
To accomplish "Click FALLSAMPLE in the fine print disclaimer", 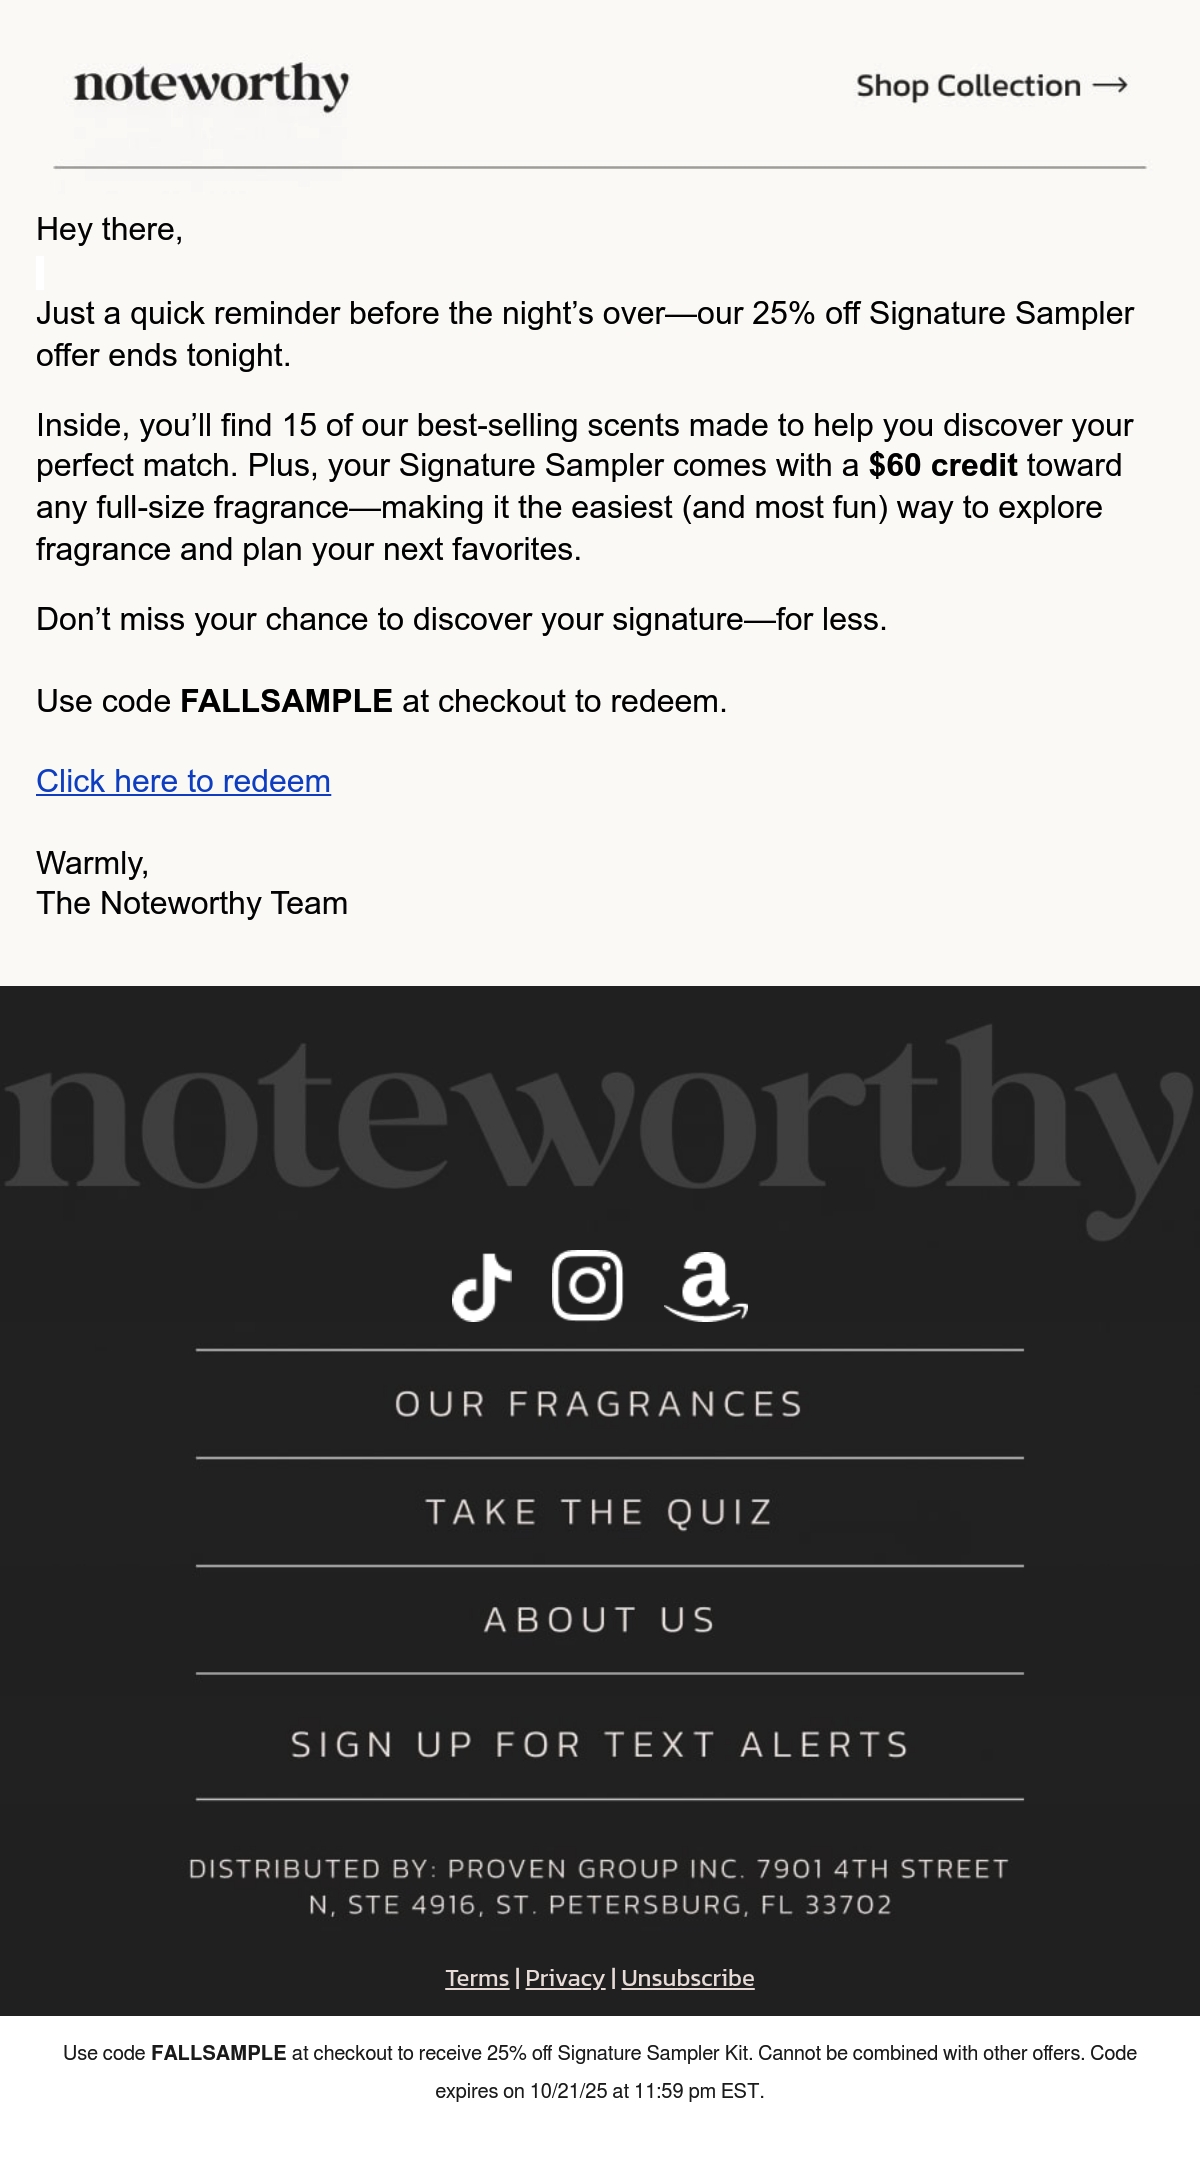I will [219, 2053].
